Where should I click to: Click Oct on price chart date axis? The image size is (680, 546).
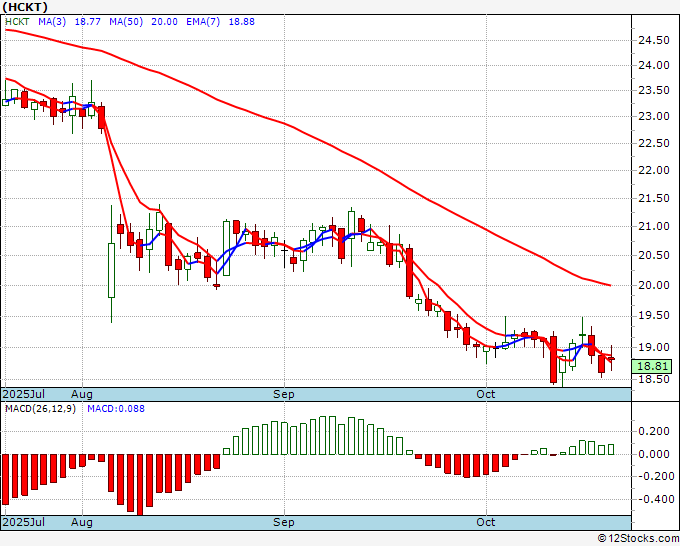(x=486, y=394)
